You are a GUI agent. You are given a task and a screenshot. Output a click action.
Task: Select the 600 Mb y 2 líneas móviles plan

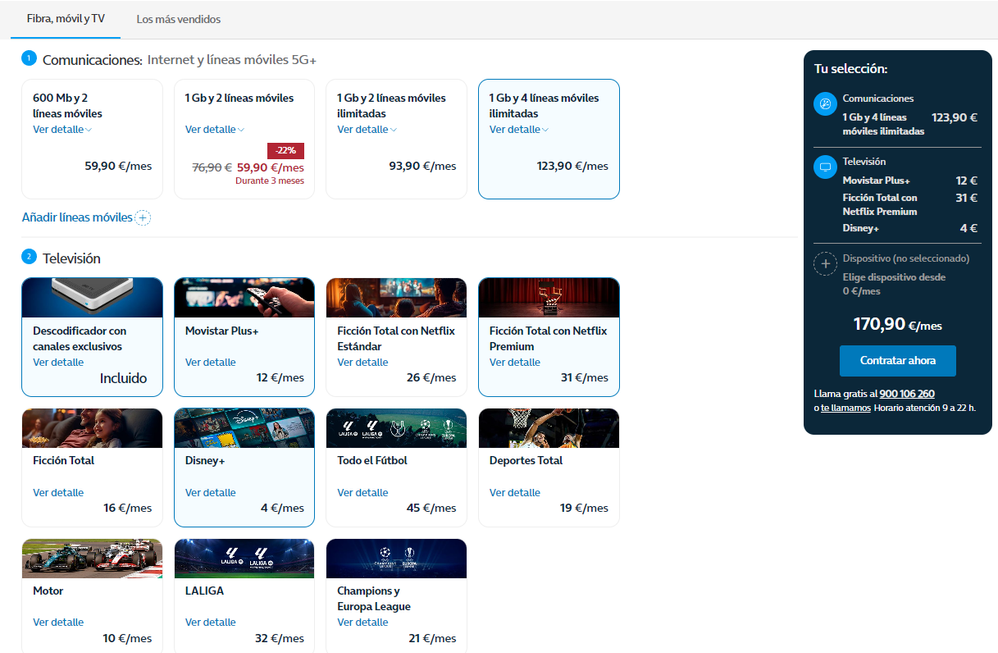[92, 139]
